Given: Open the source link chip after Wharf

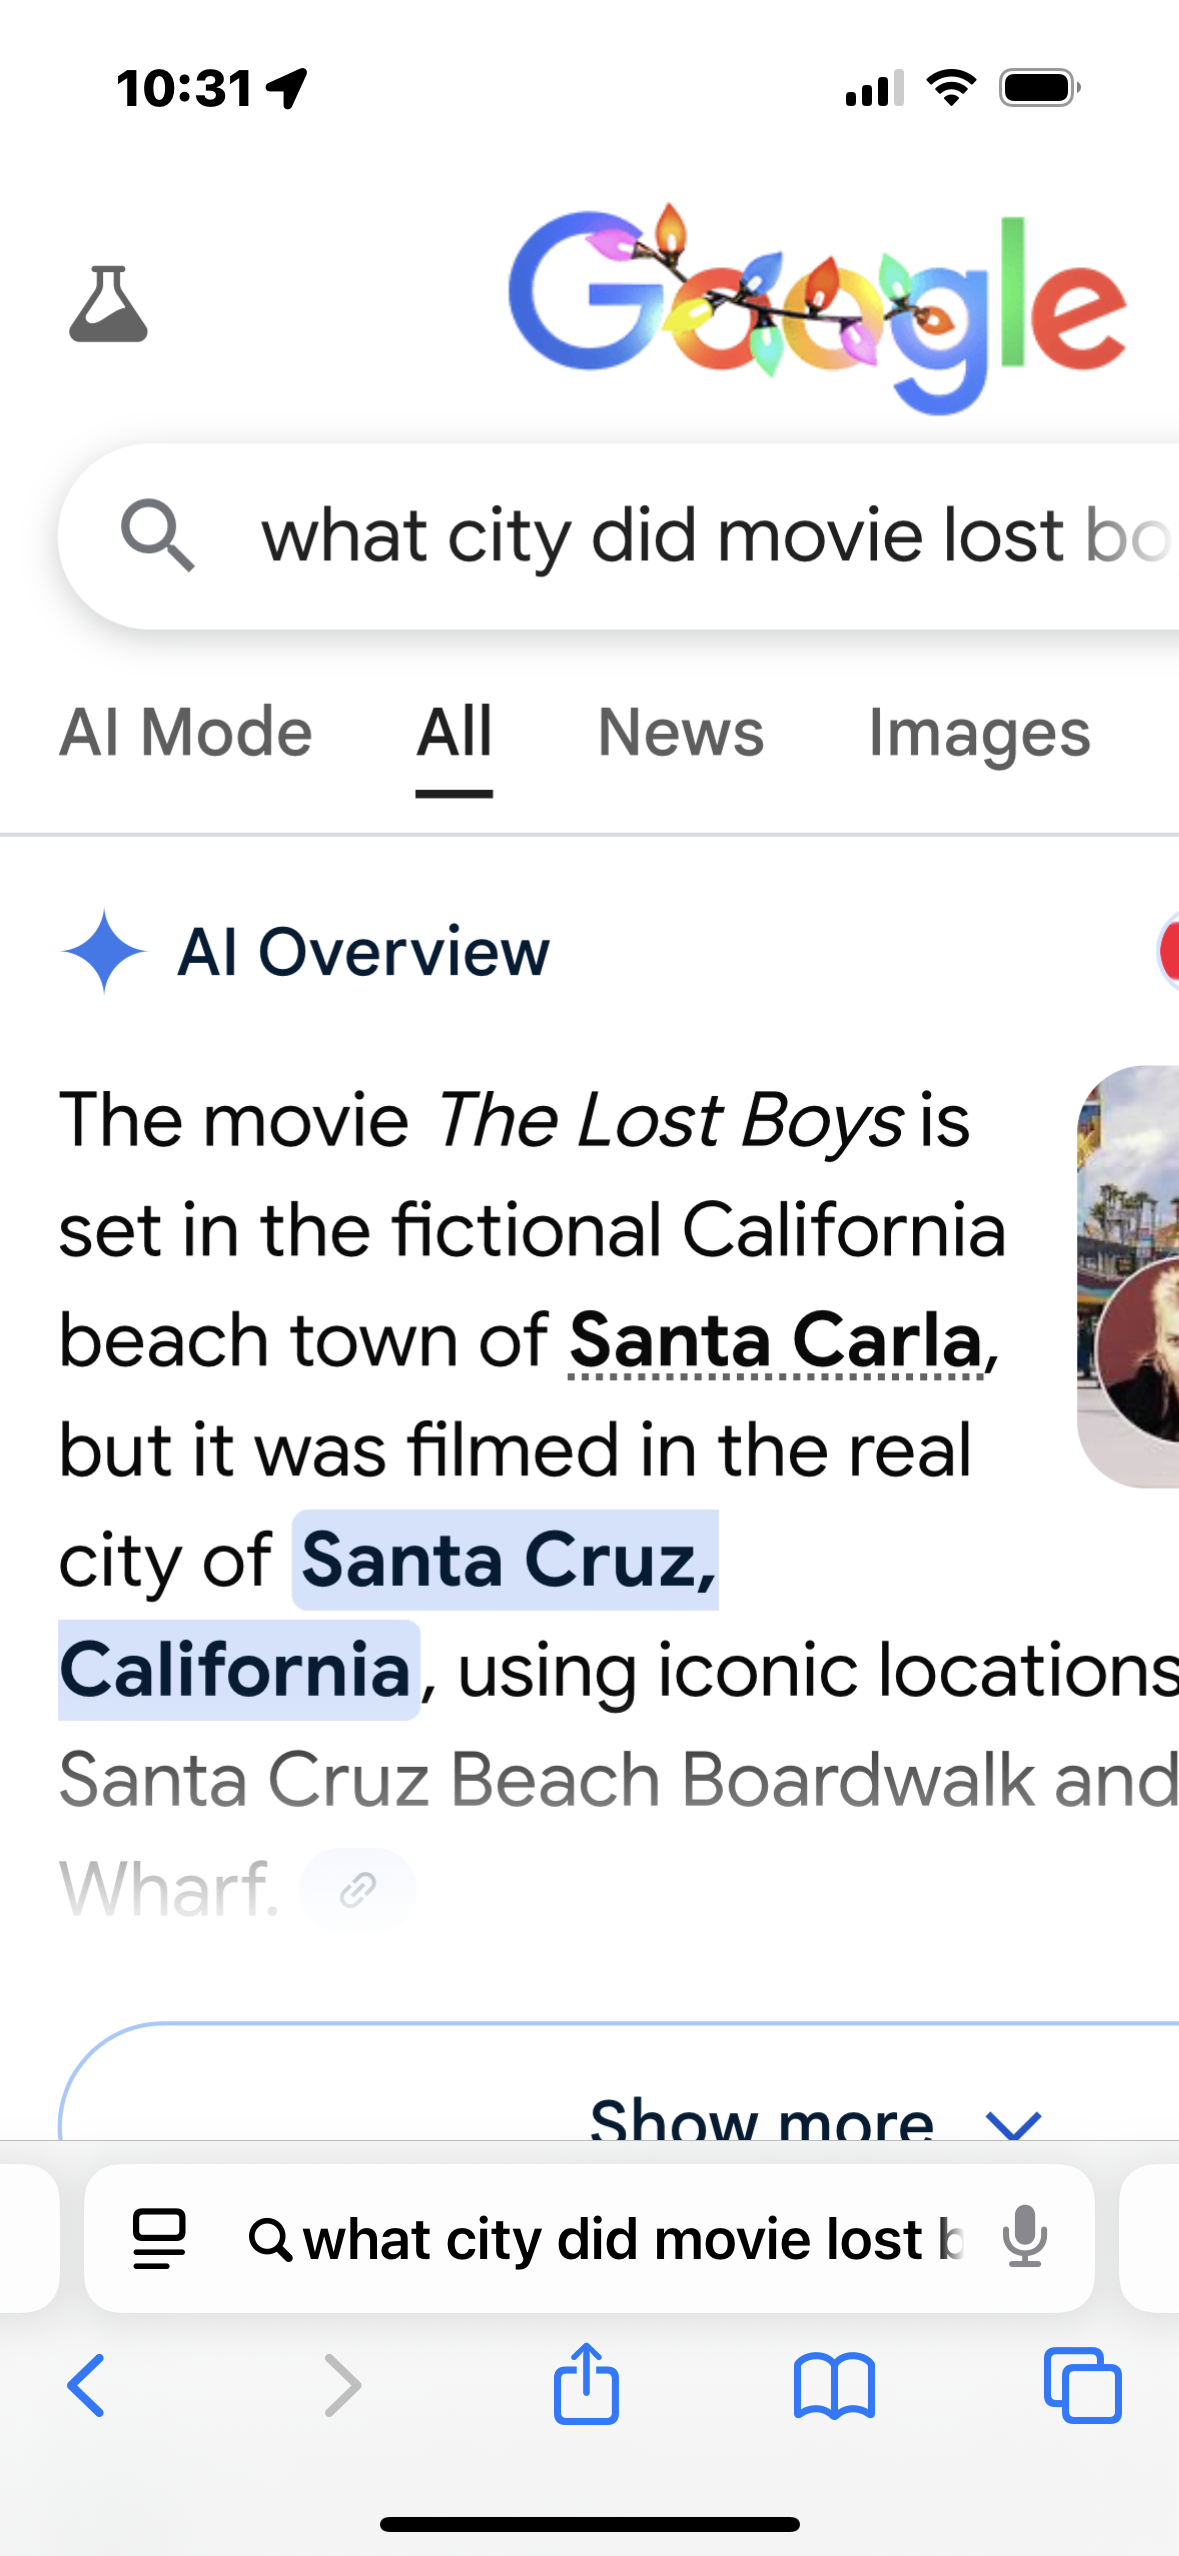Looking at the screenshot, I should [x=357, y=1889].
